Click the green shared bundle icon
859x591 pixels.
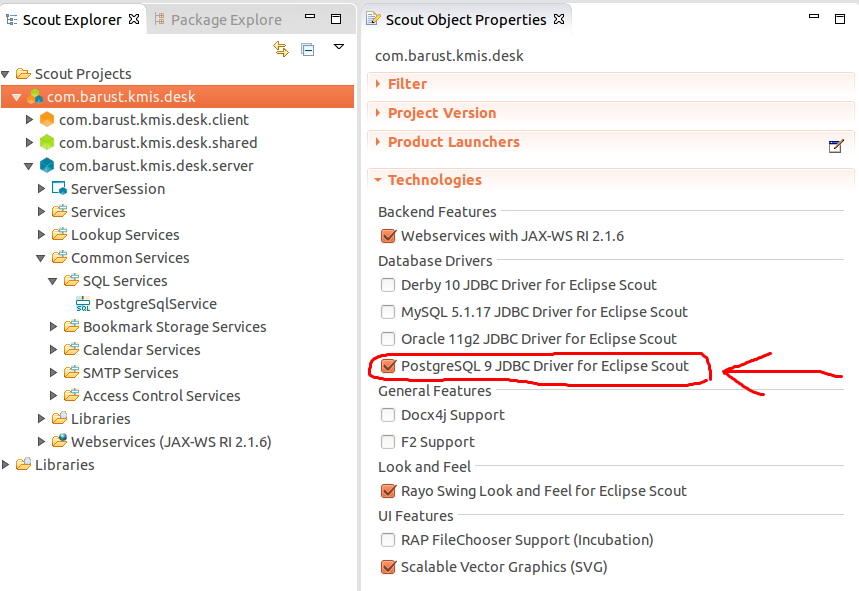[x=47, y=142]
